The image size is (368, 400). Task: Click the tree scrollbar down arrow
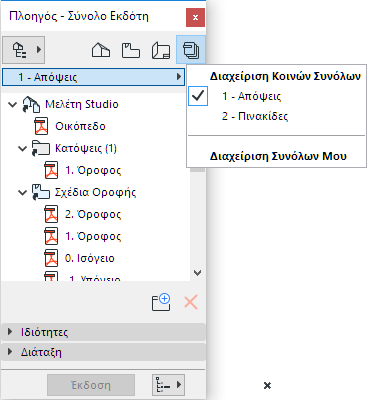pyautogui.click(x=198, y=273)
